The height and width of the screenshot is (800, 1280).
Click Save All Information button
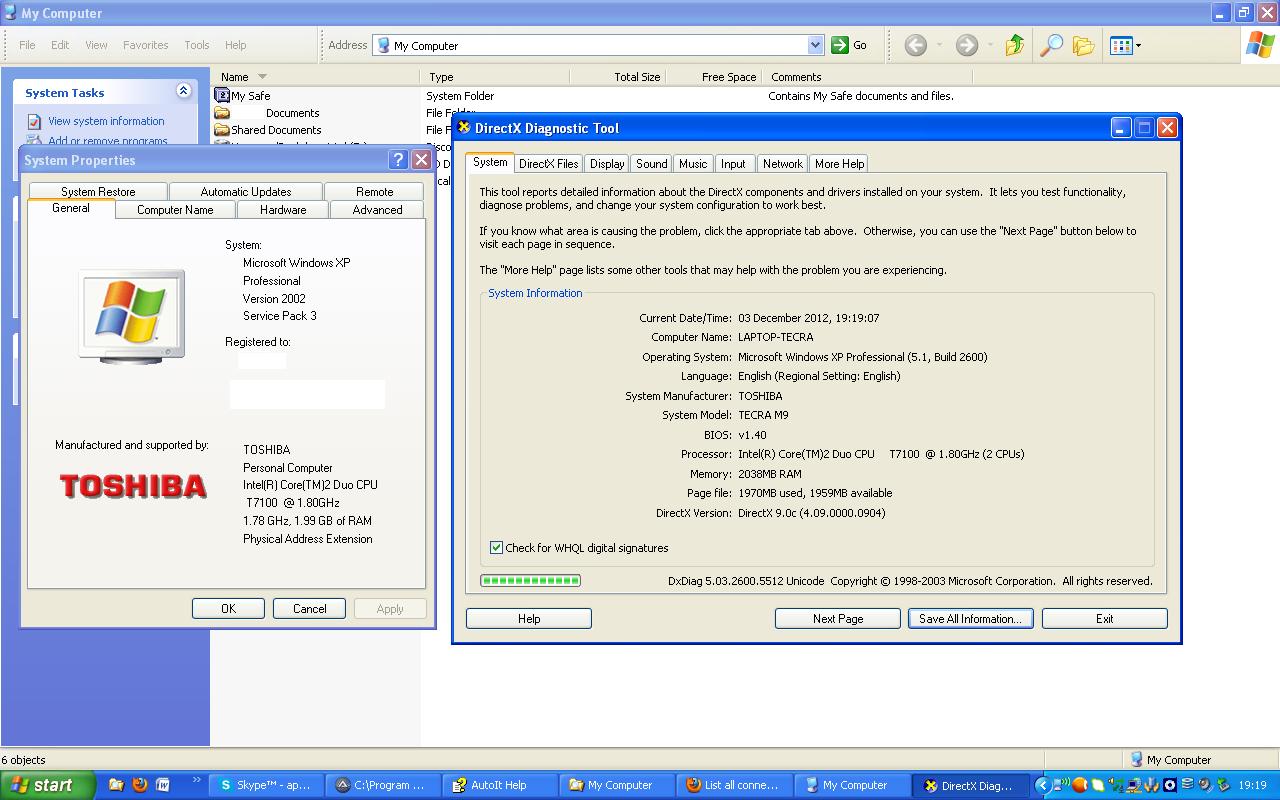tap(971, 619)
